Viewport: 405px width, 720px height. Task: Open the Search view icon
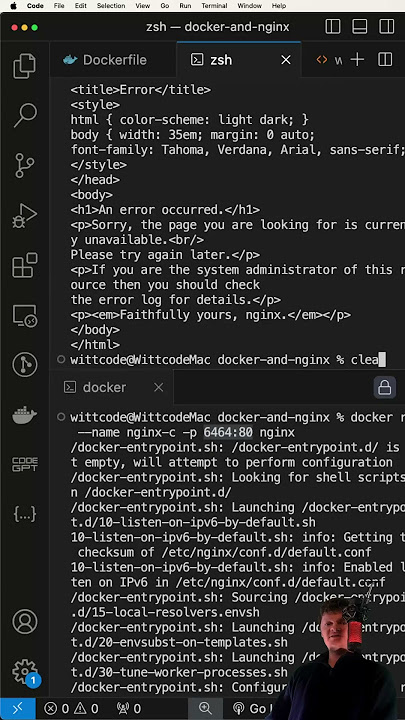pos(25,115)
